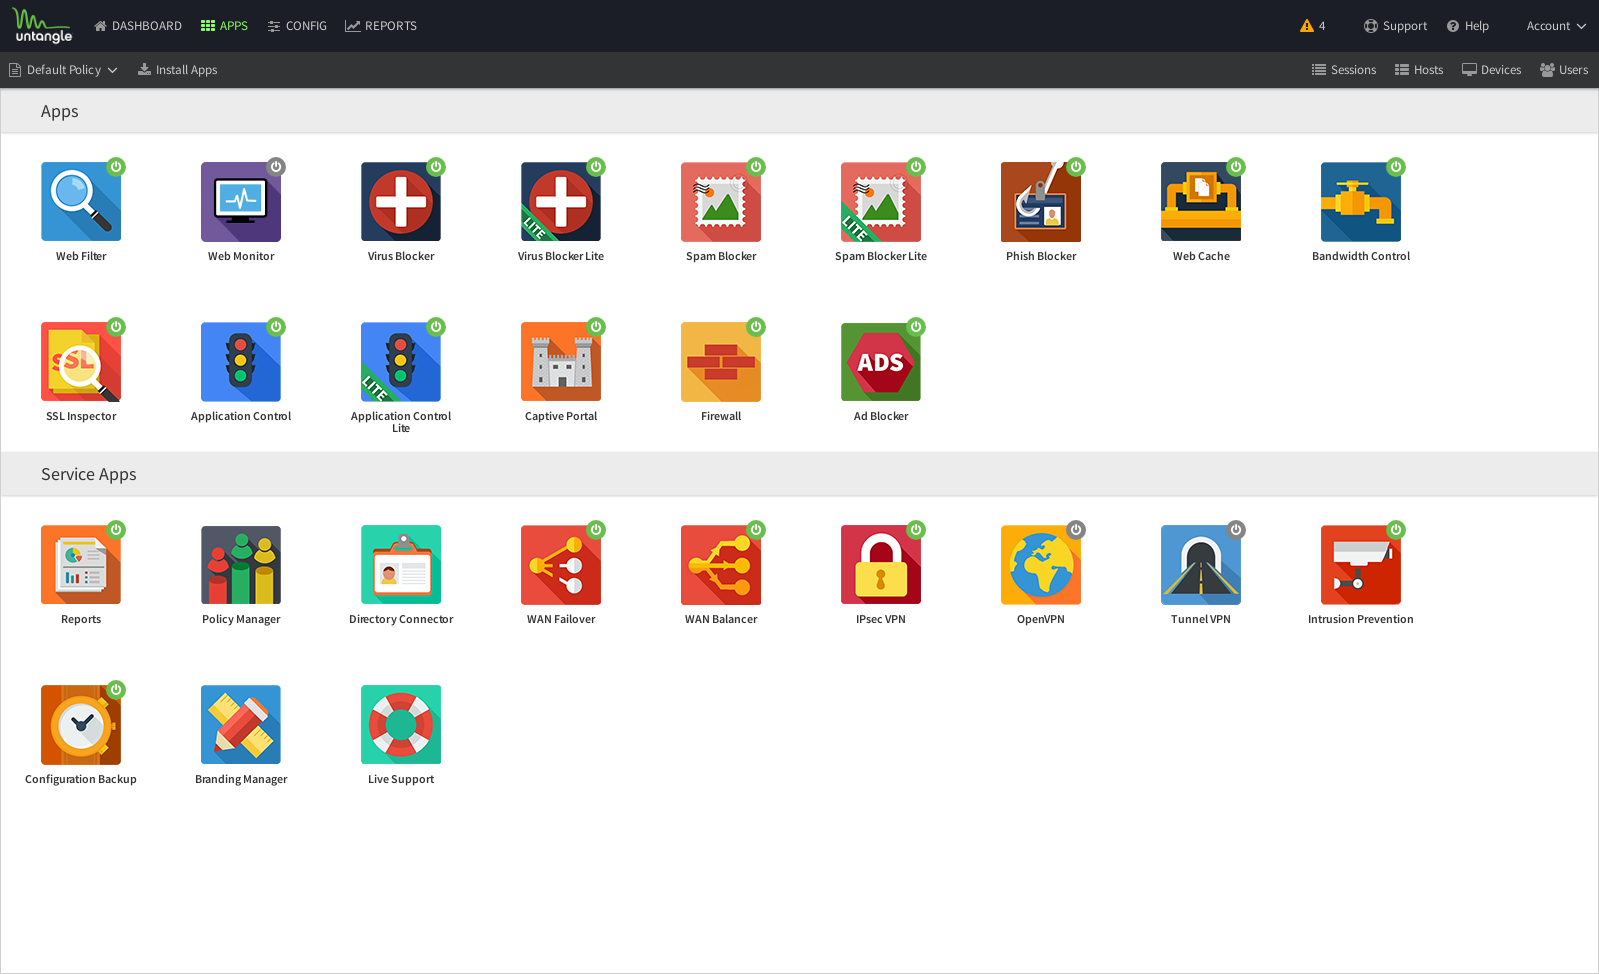Open the Support link
Screen dimensions: 1599x974
[1396, 26]
